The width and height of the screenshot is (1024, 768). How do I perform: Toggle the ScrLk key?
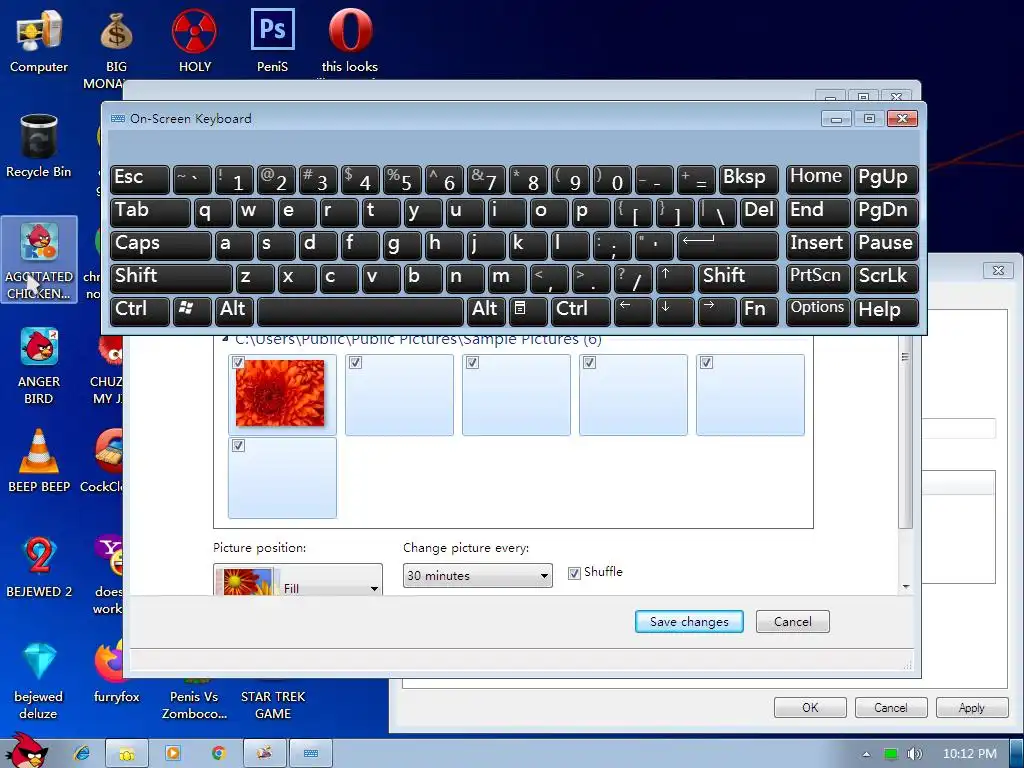click(x=886, y=278)
